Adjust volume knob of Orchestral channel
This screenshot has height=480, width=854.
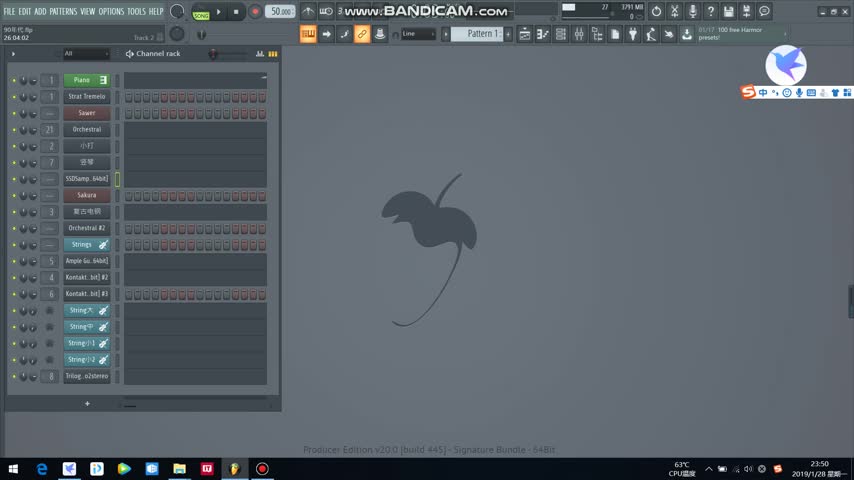point(33,130)
